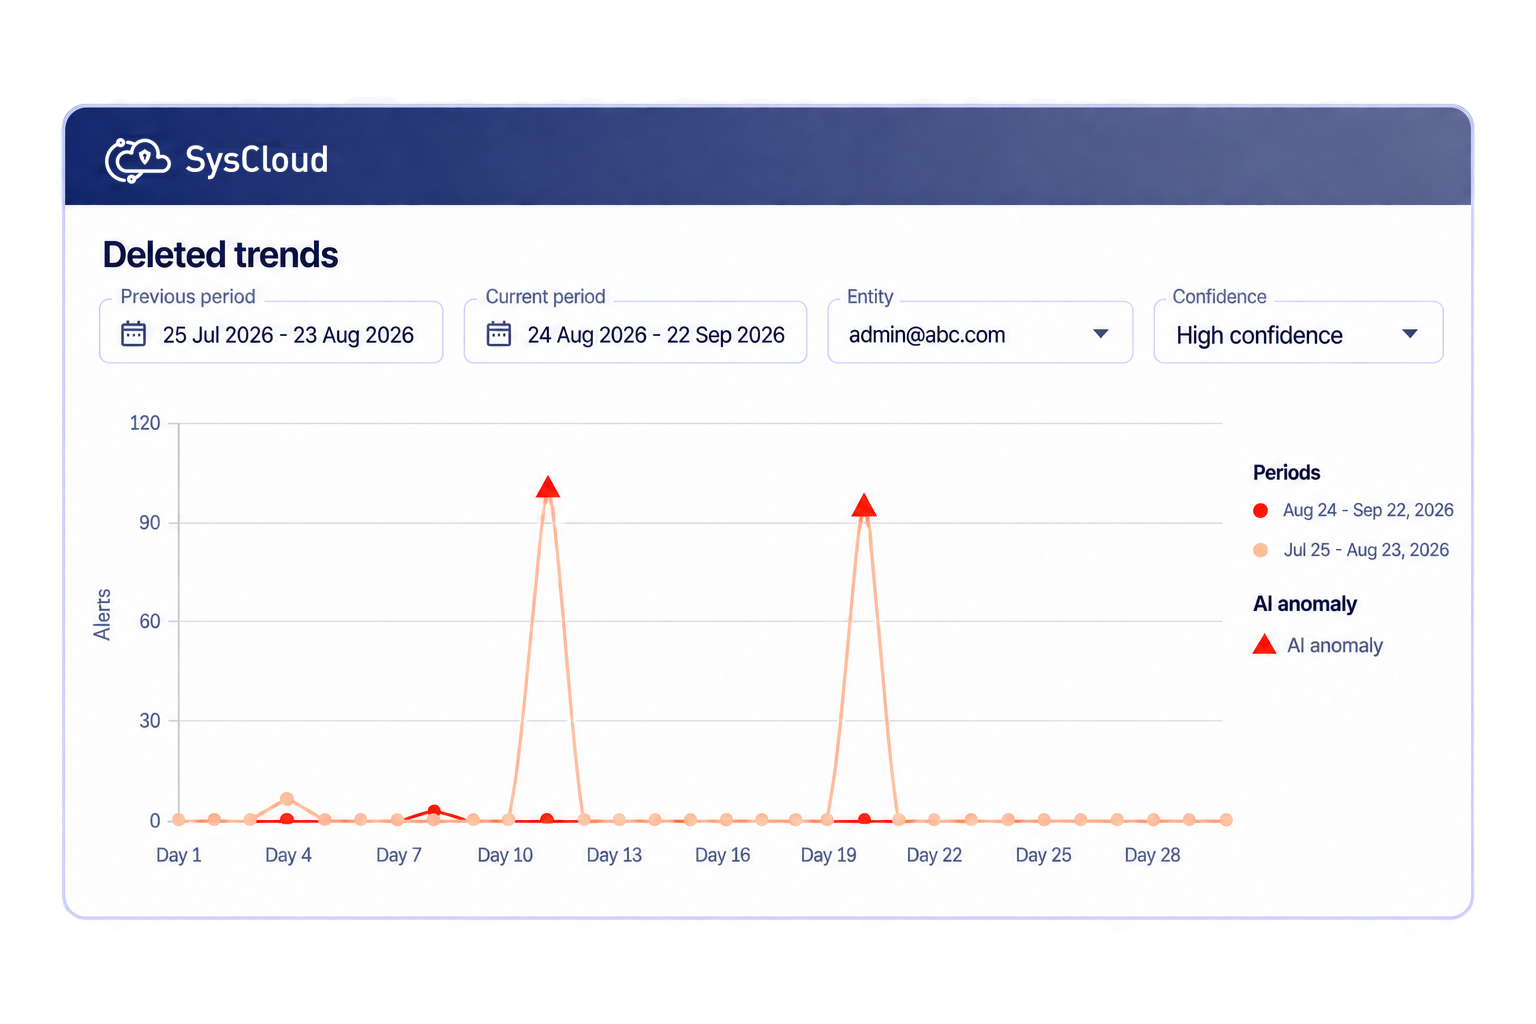The width and height of the screenshot is (1536, 1024).
Task: Click the SysCloud brand name
Action: click(x=257, y=160)
